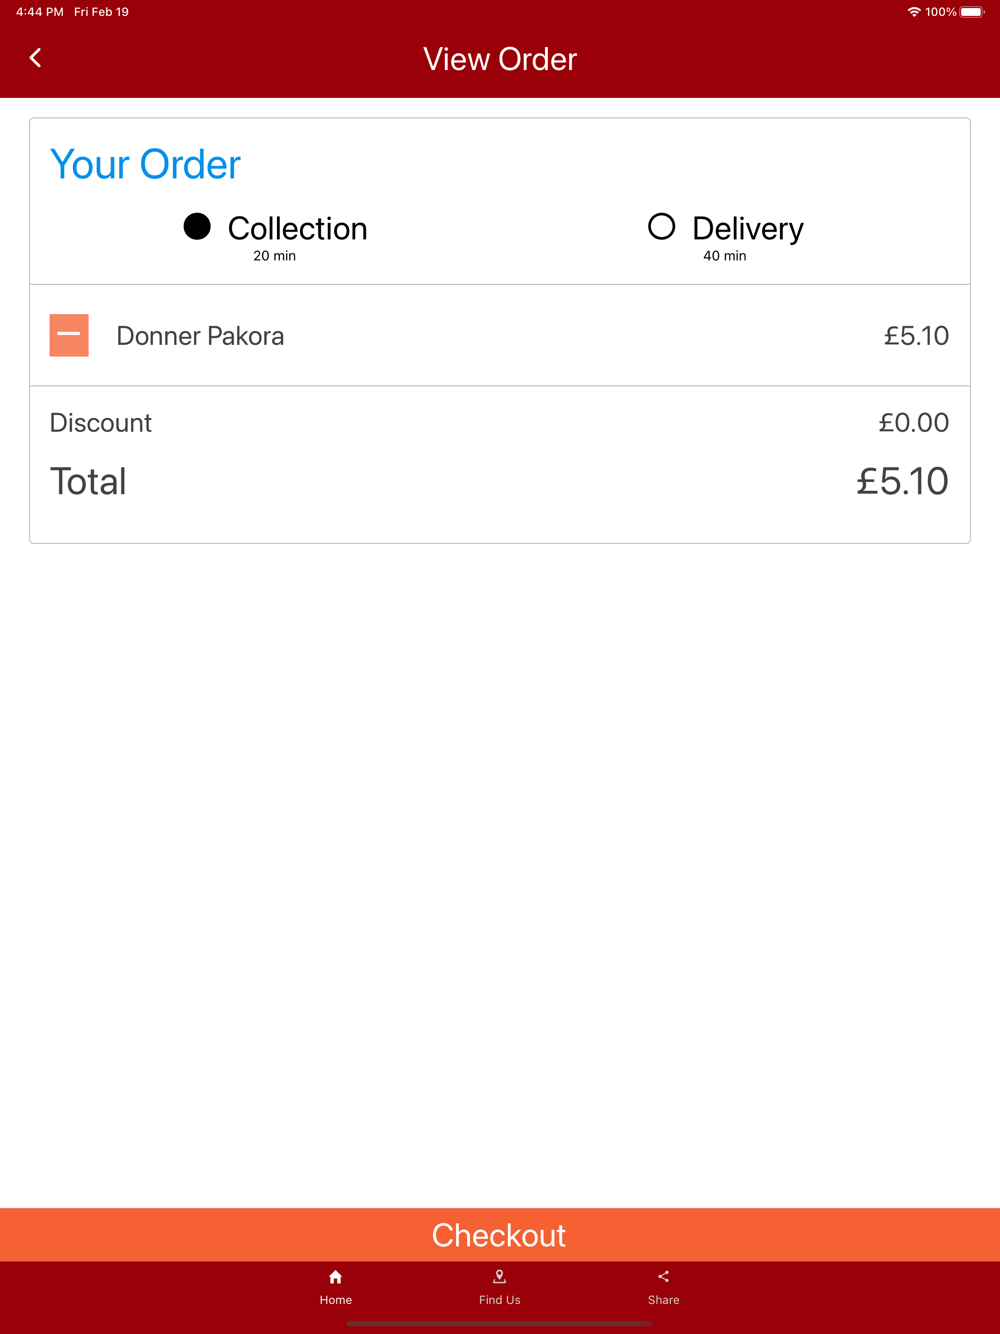Click the battery icon in the status bar

(971, 12)
